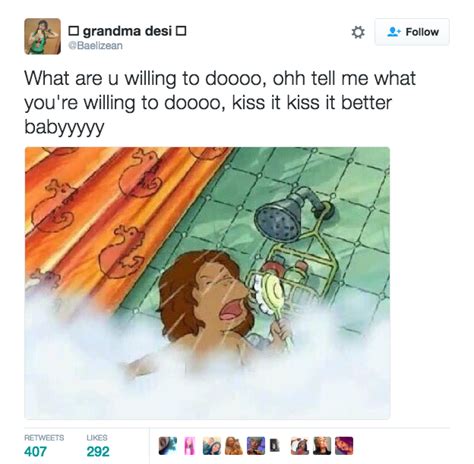Open the gear settings icon

pos(358,32)
